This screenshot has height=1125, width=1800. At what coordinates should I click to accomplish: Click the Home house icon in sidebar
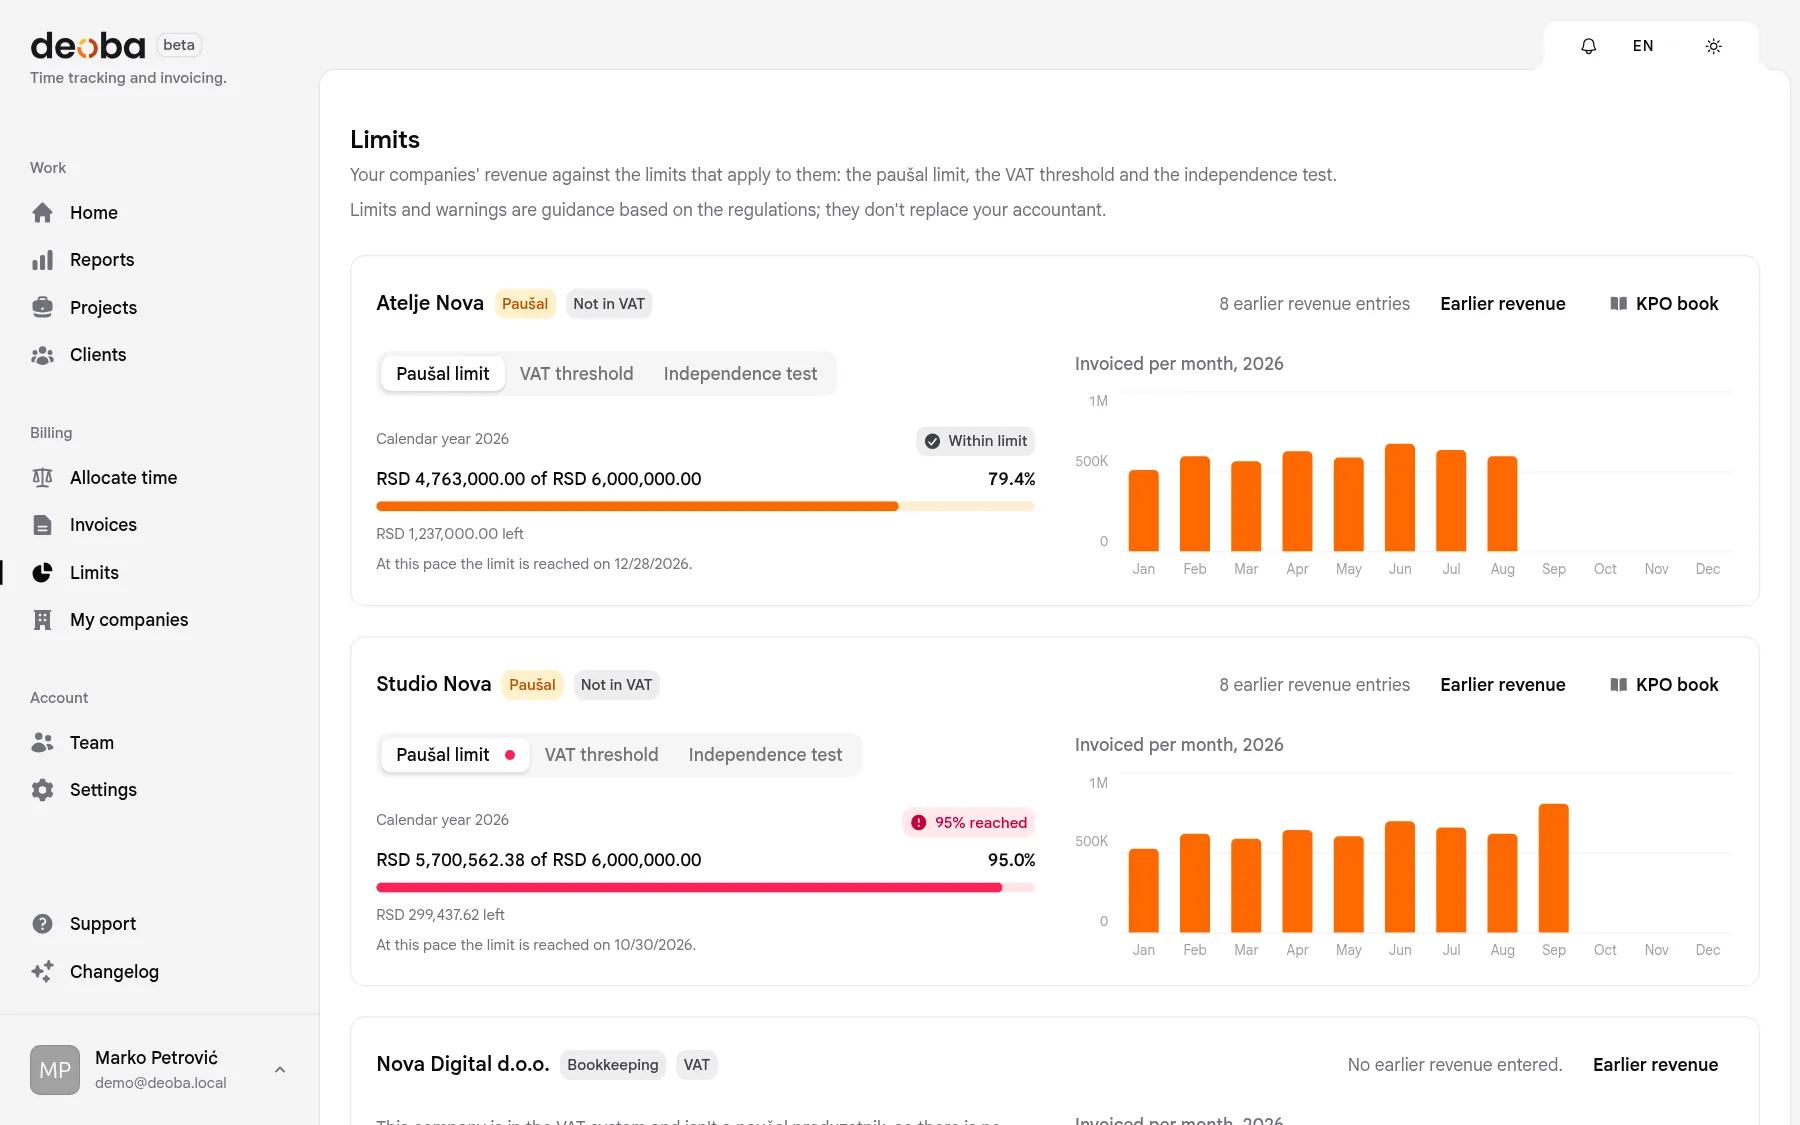tap(42, 212)
